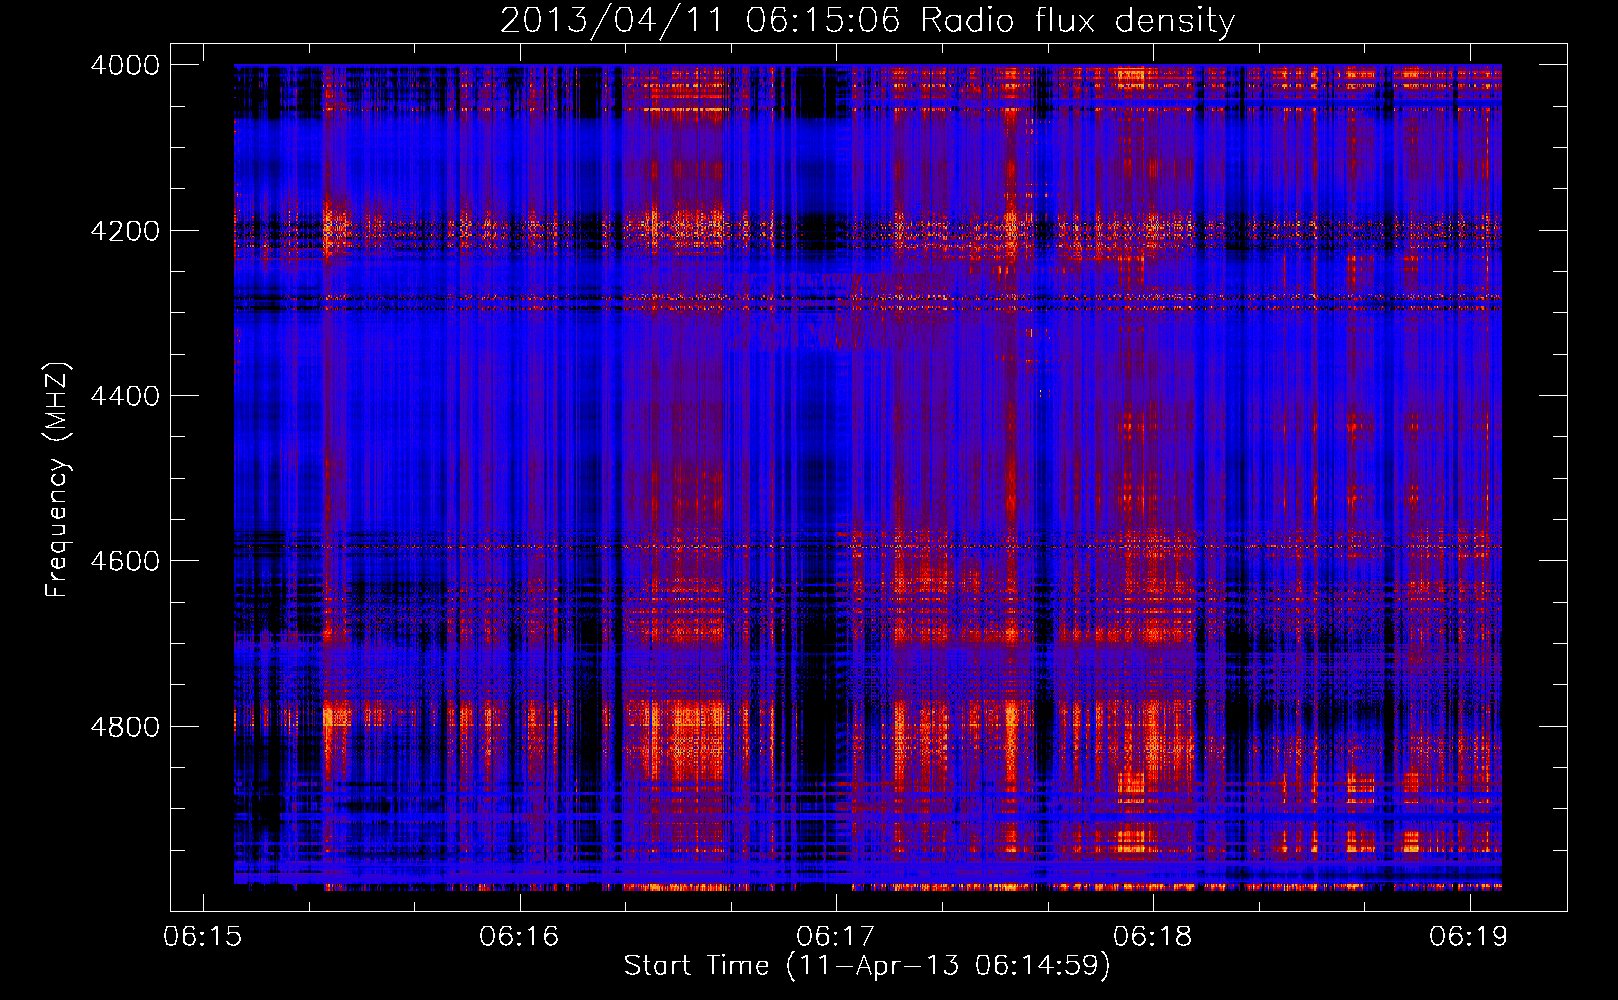1618x1000 pixels.
Task: Click the 06:17 time axis label
Action: (836, 936)
